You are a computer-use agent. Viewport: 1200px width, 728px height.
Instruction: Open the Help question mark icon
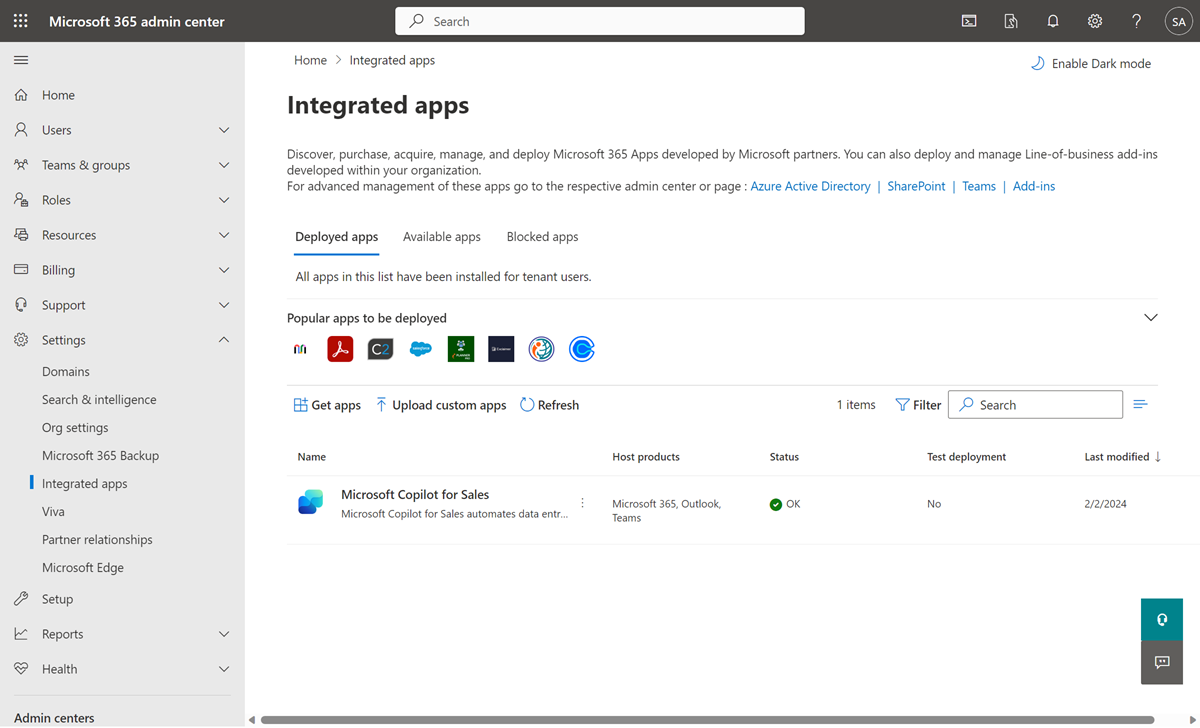point(1136,20)
